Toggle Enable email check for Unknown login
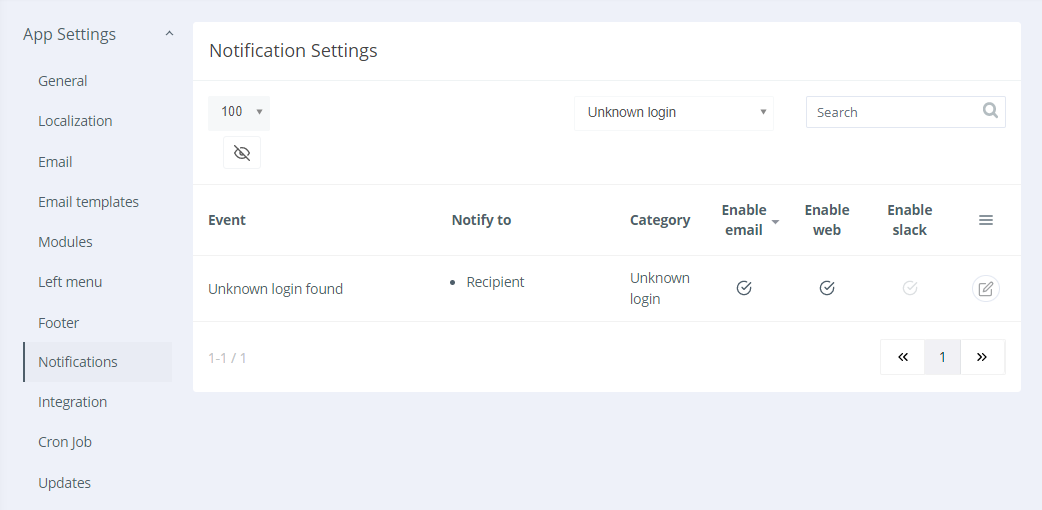The height and width of the screenshot is (510, 1042). pos(744,288)
